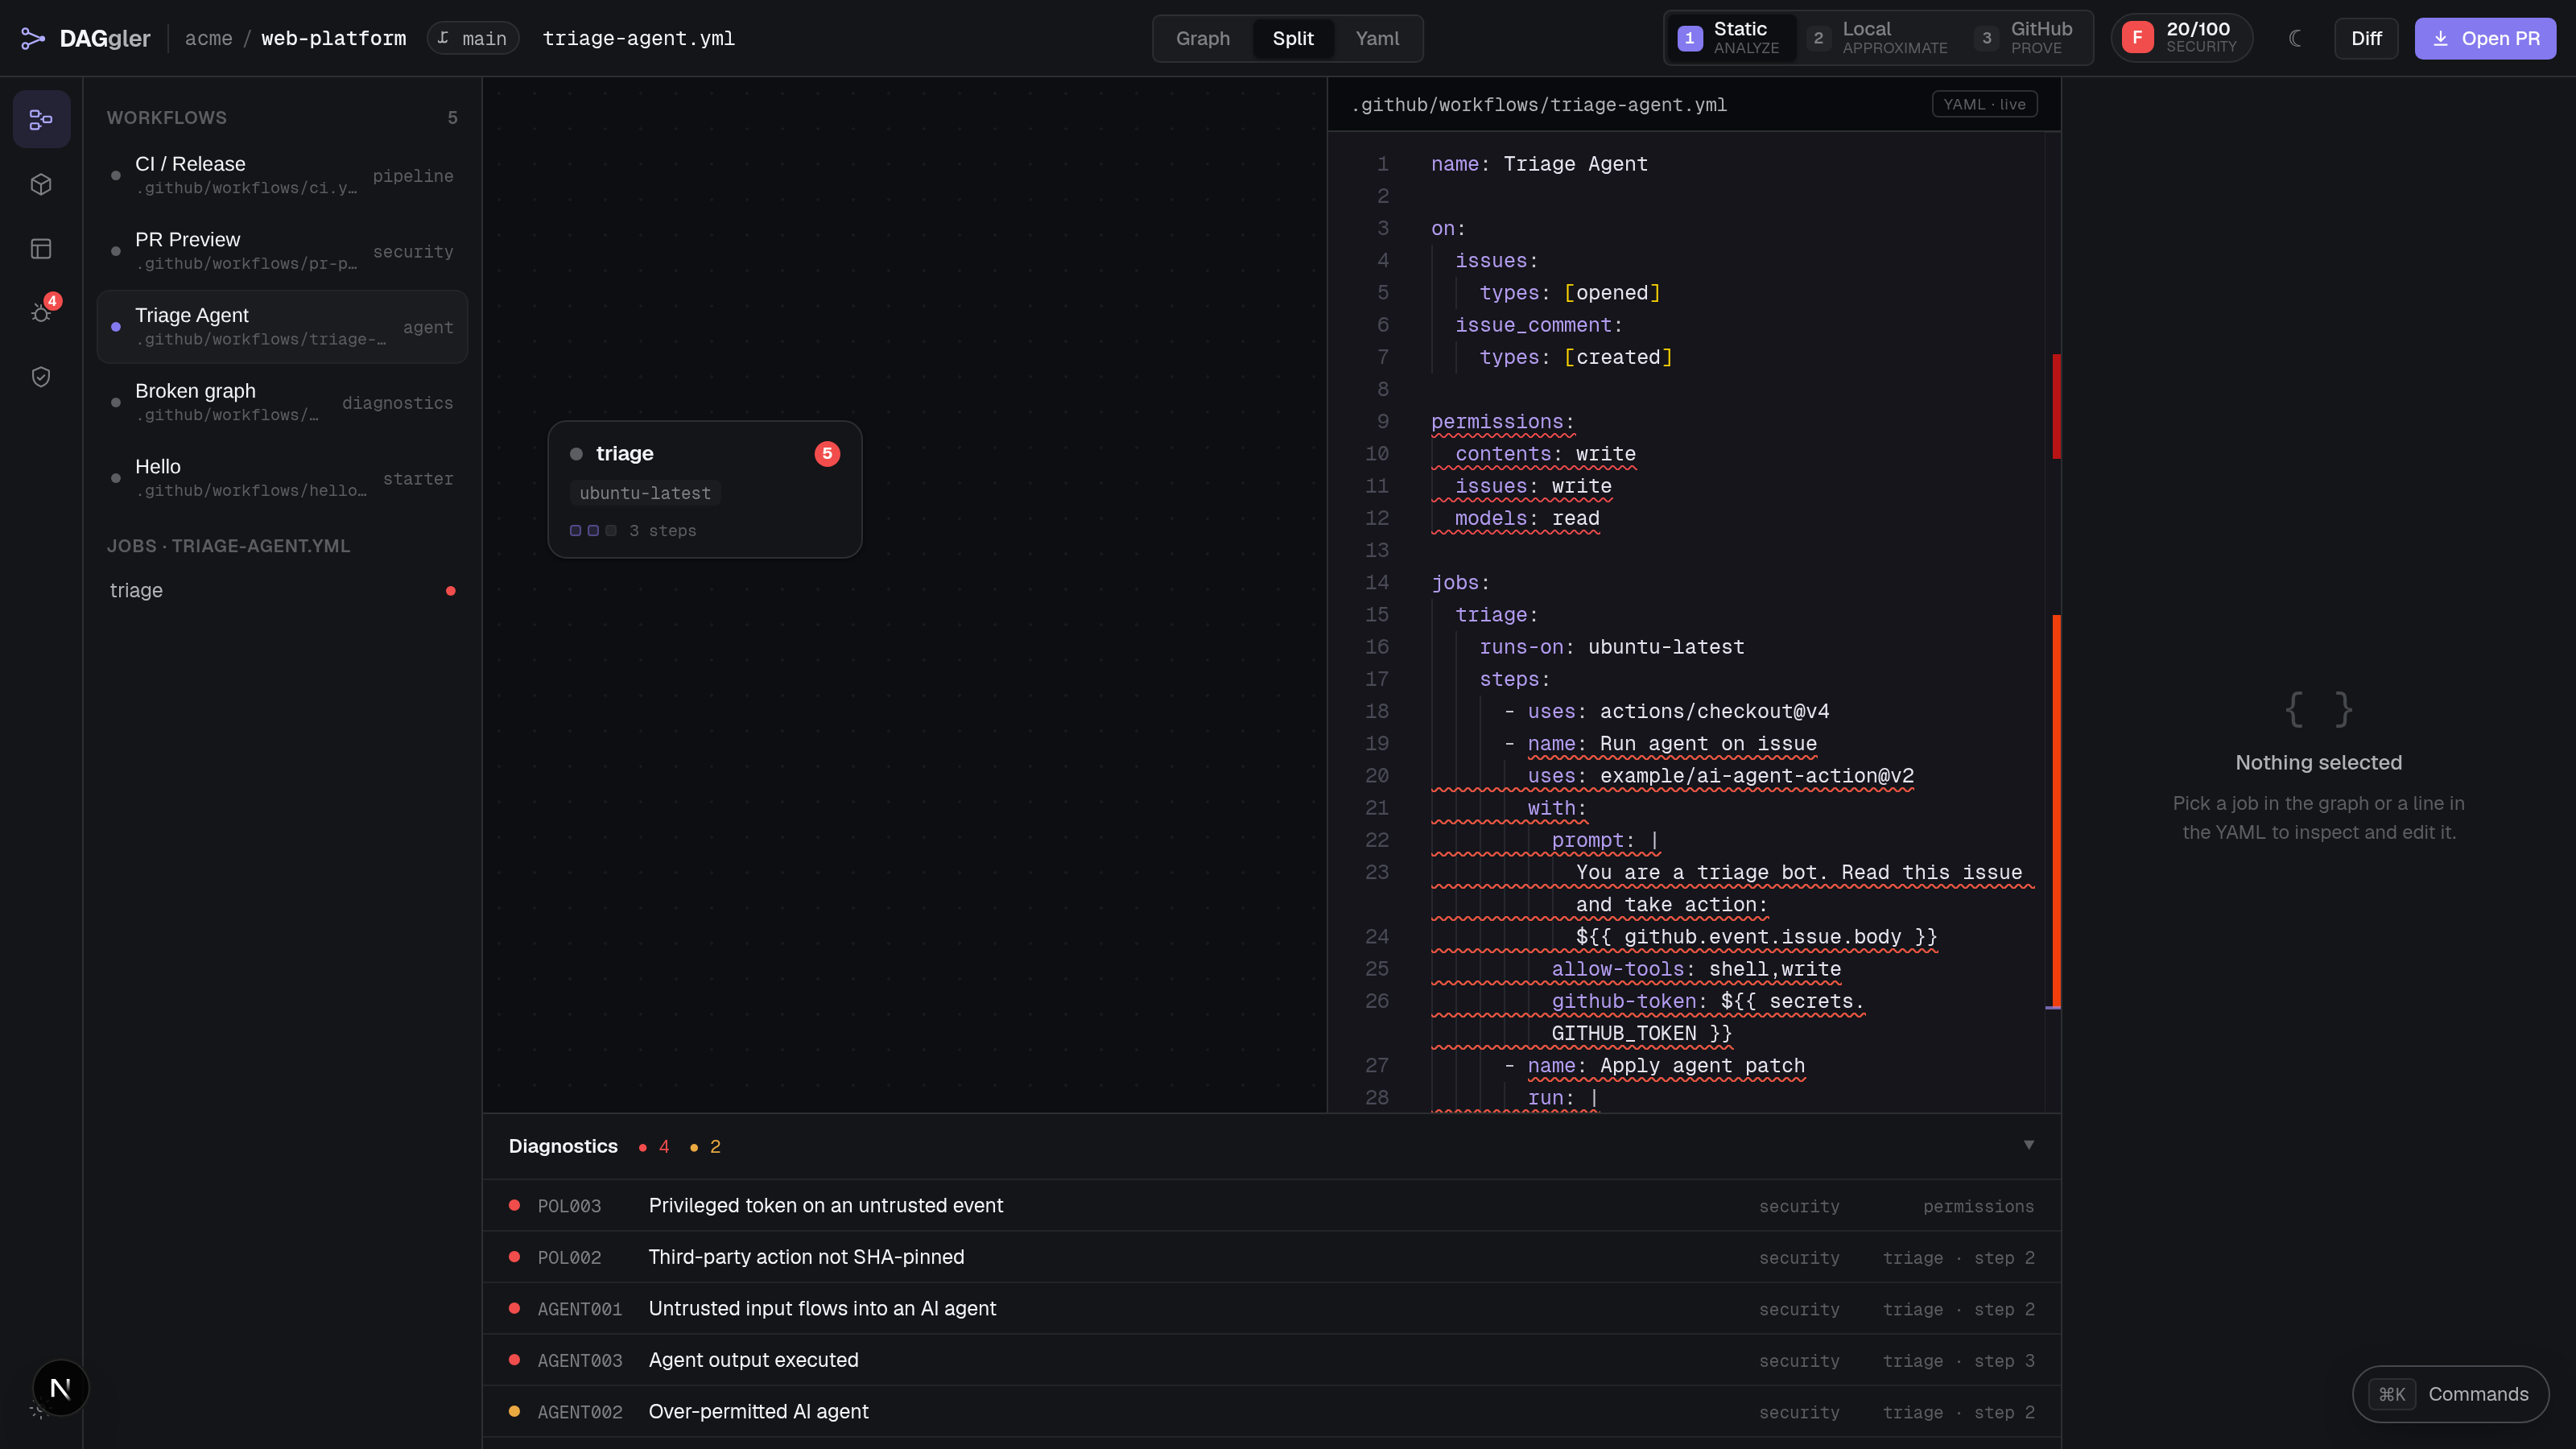Click the Open PR button
2576x1449 pixels.
pyautogui.click(x=2485, y=38)
